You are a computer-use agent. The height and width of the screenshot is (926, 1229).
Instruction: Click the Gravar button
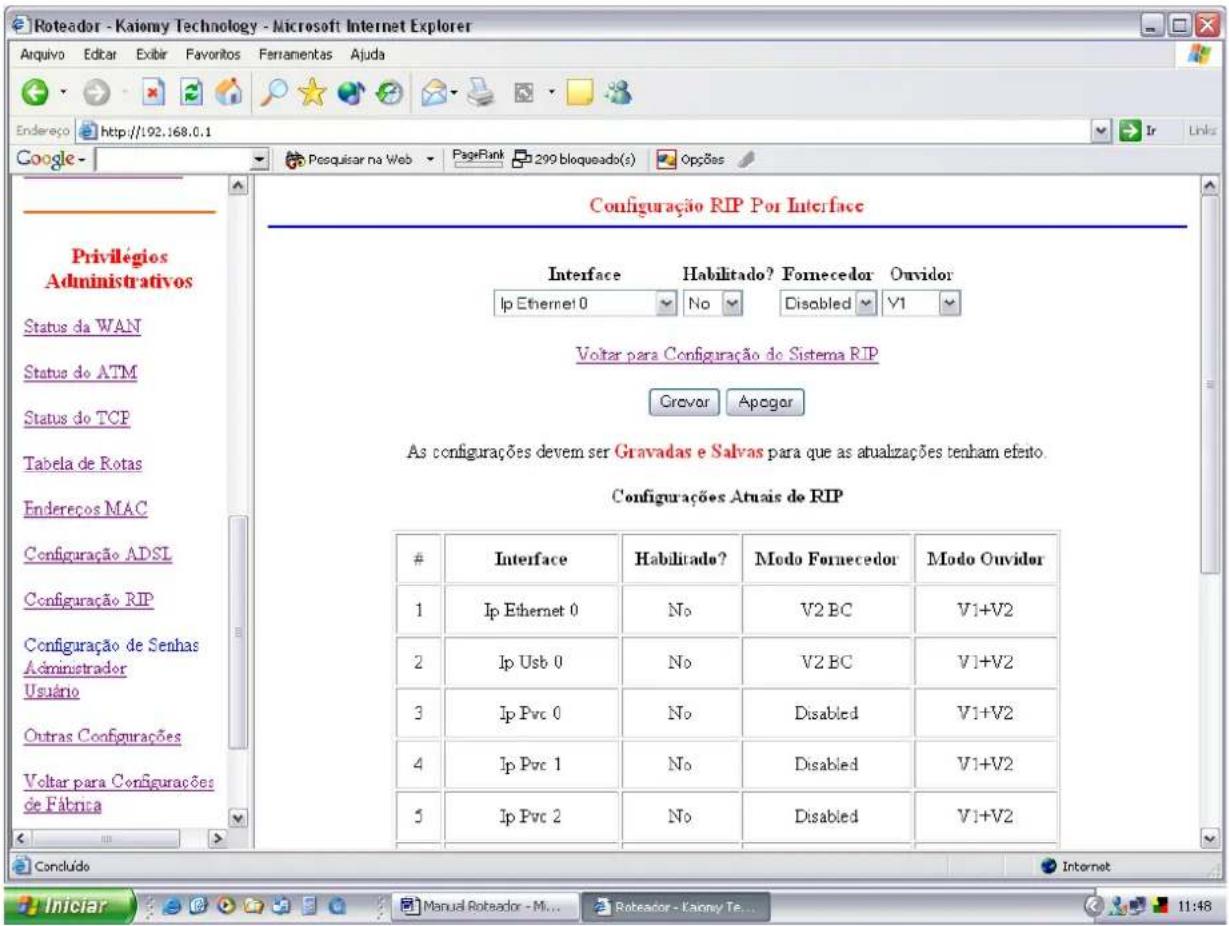point(685,401)
